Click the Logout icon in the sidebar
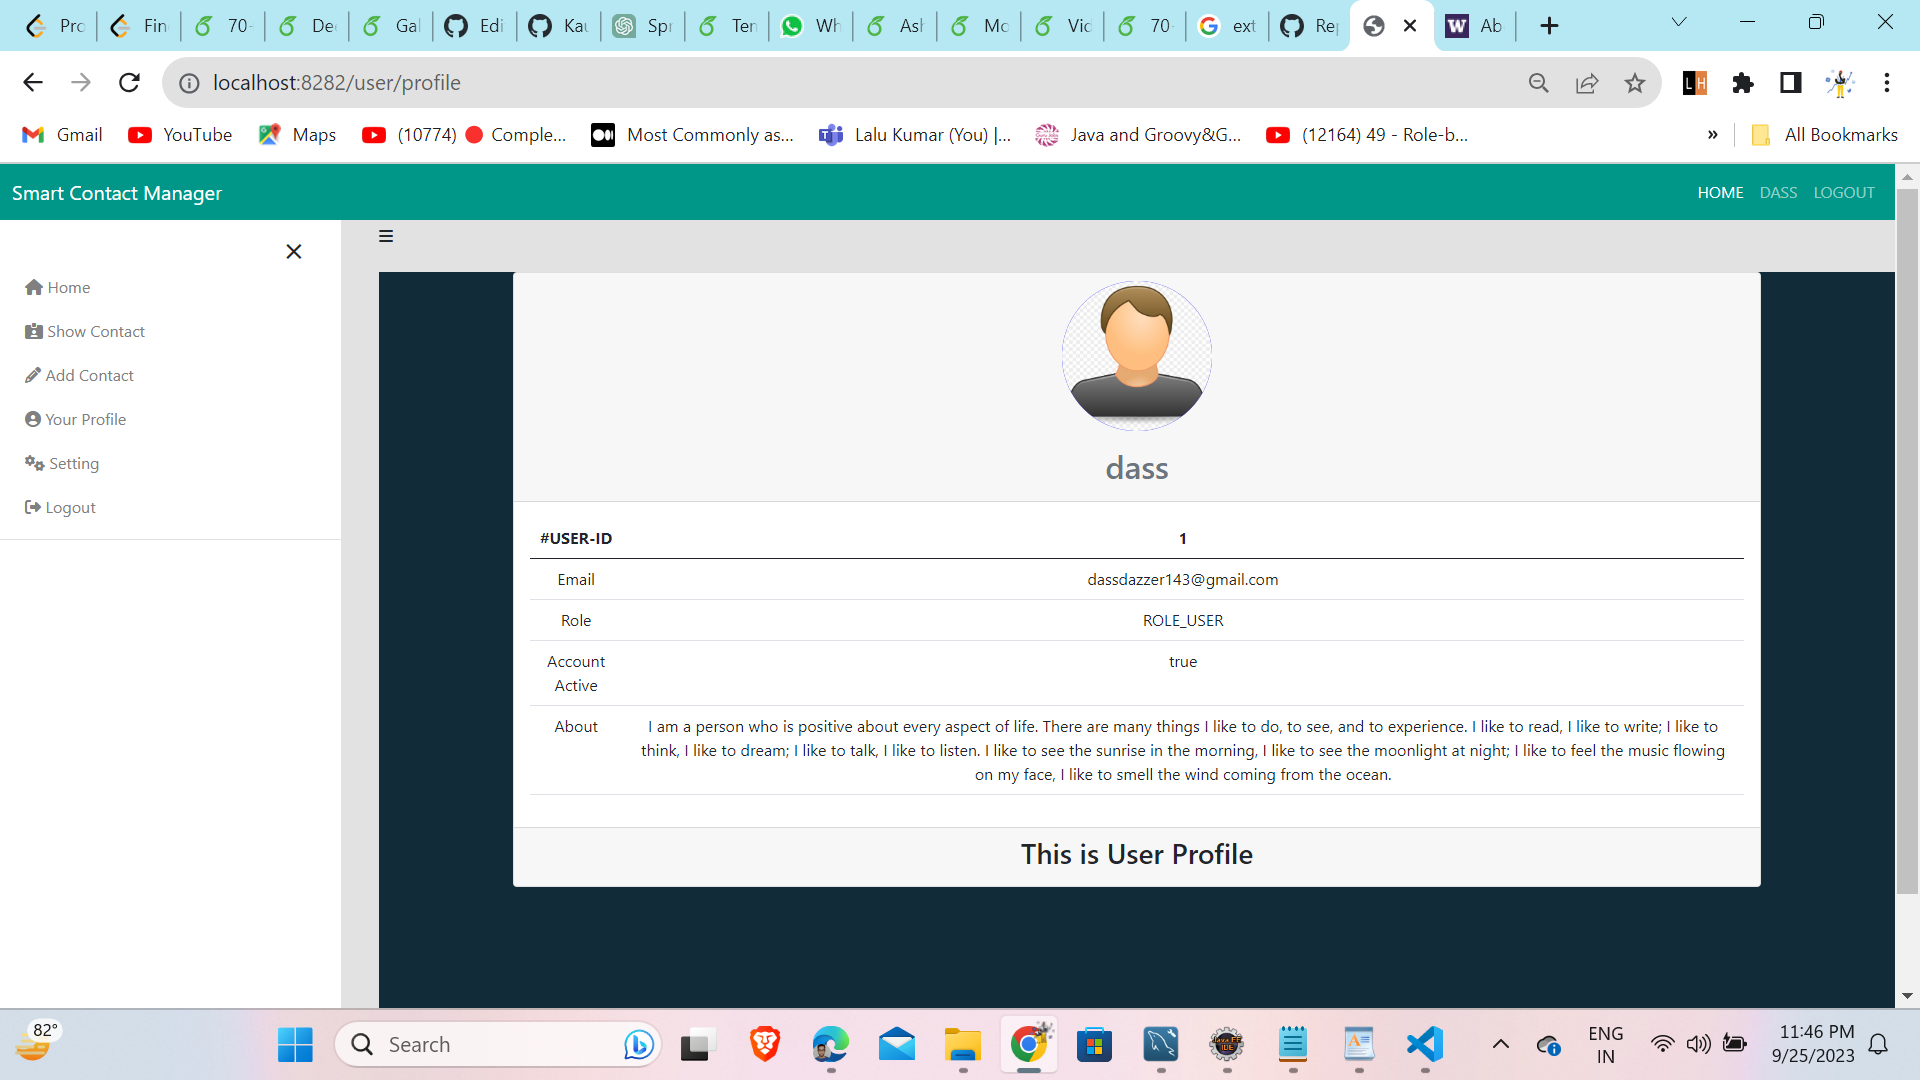 (x=31, y=507)
